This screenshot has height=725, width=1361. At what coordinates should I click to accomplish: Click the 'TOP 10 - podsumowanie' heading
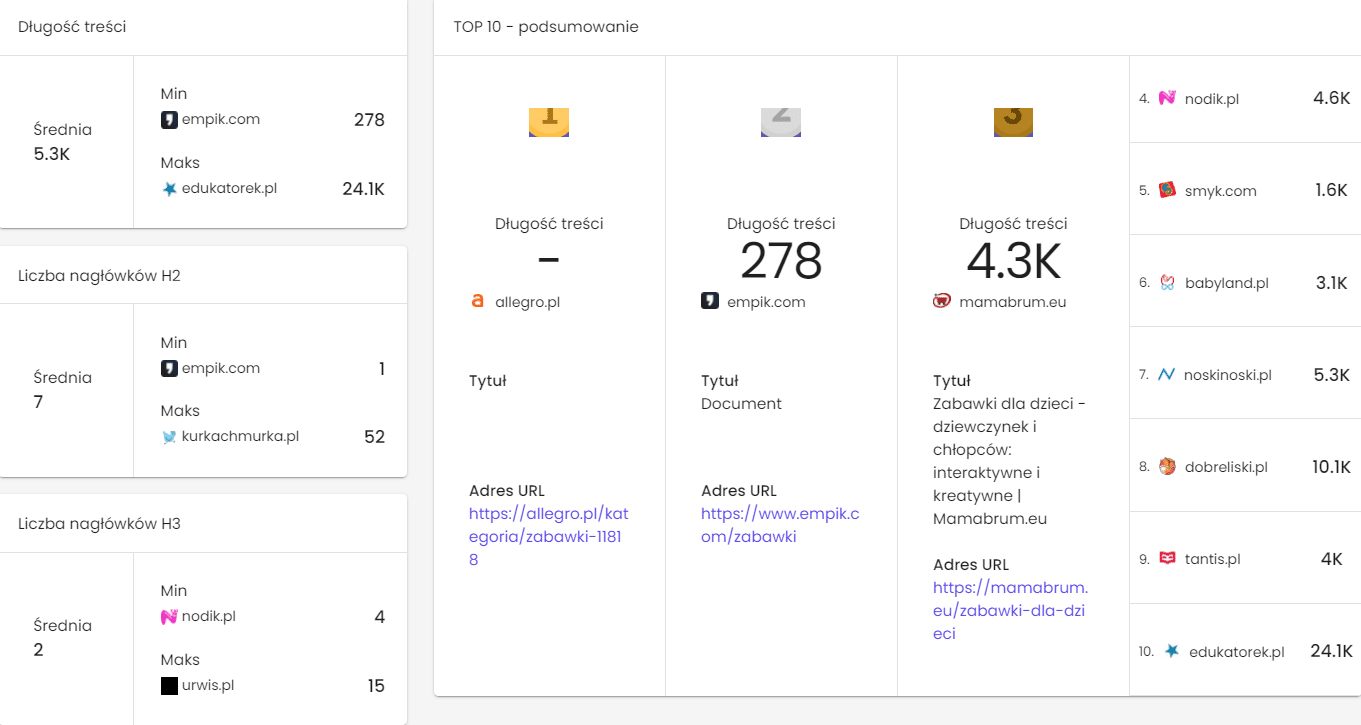pyautogui.click(x=546, y=27)
